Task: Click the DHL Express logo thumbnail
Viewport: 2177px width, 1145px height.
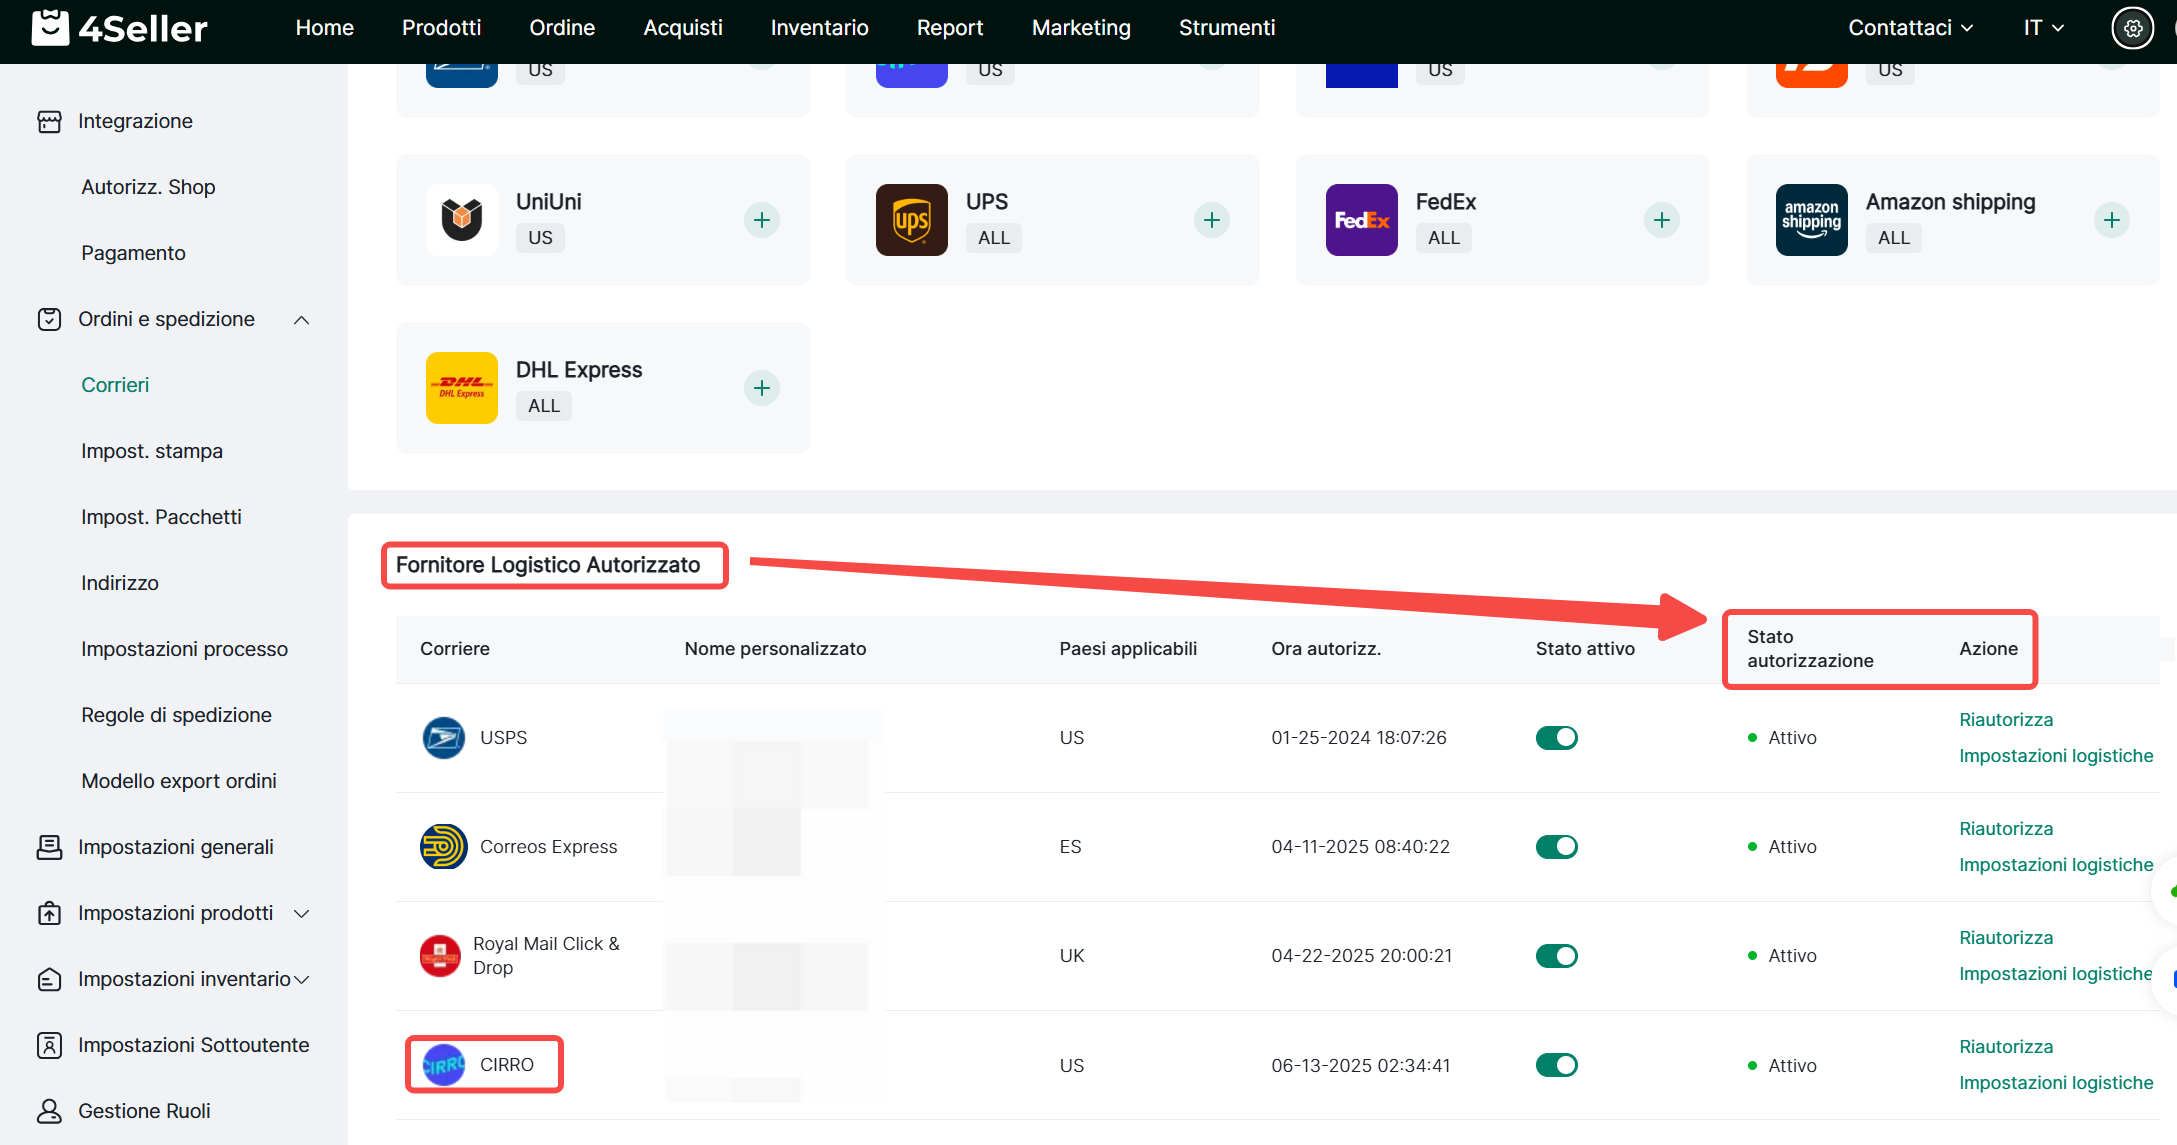Action: click(461, 388)
